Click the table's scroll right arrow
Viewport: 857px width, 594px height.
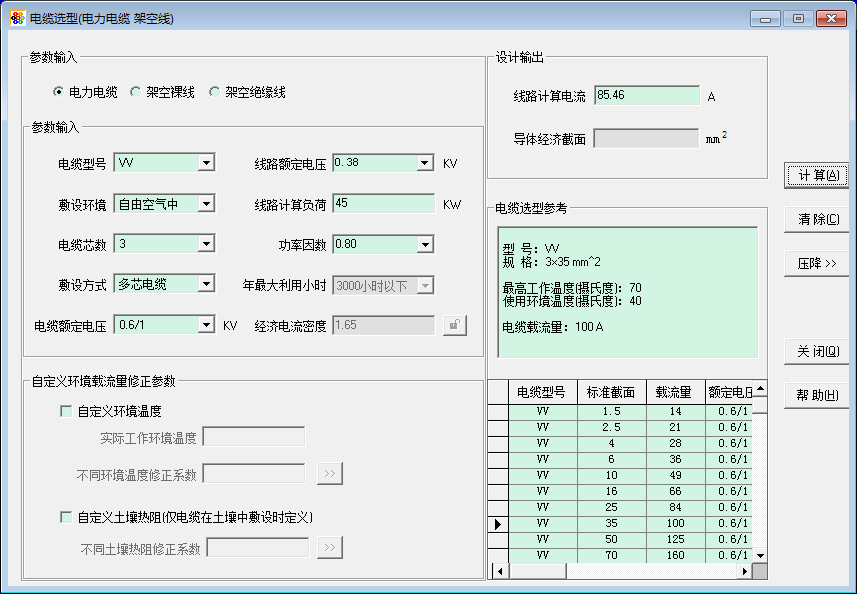pos(744,571)
